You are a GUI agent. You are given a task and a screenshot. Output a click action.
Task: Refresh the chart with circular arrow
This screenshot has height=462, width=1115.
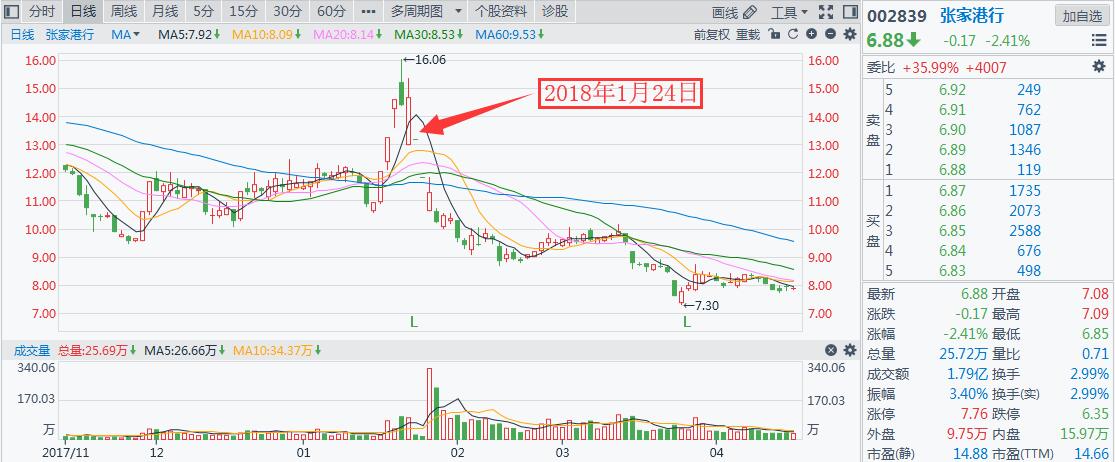coord(793,34)
